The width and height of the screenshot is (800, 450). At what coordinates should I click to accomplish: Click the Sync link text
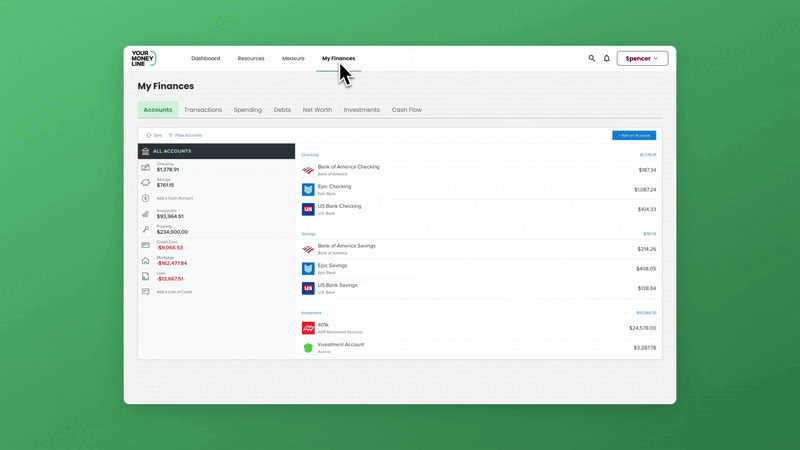pyautogui.click(x=158, y=135)
